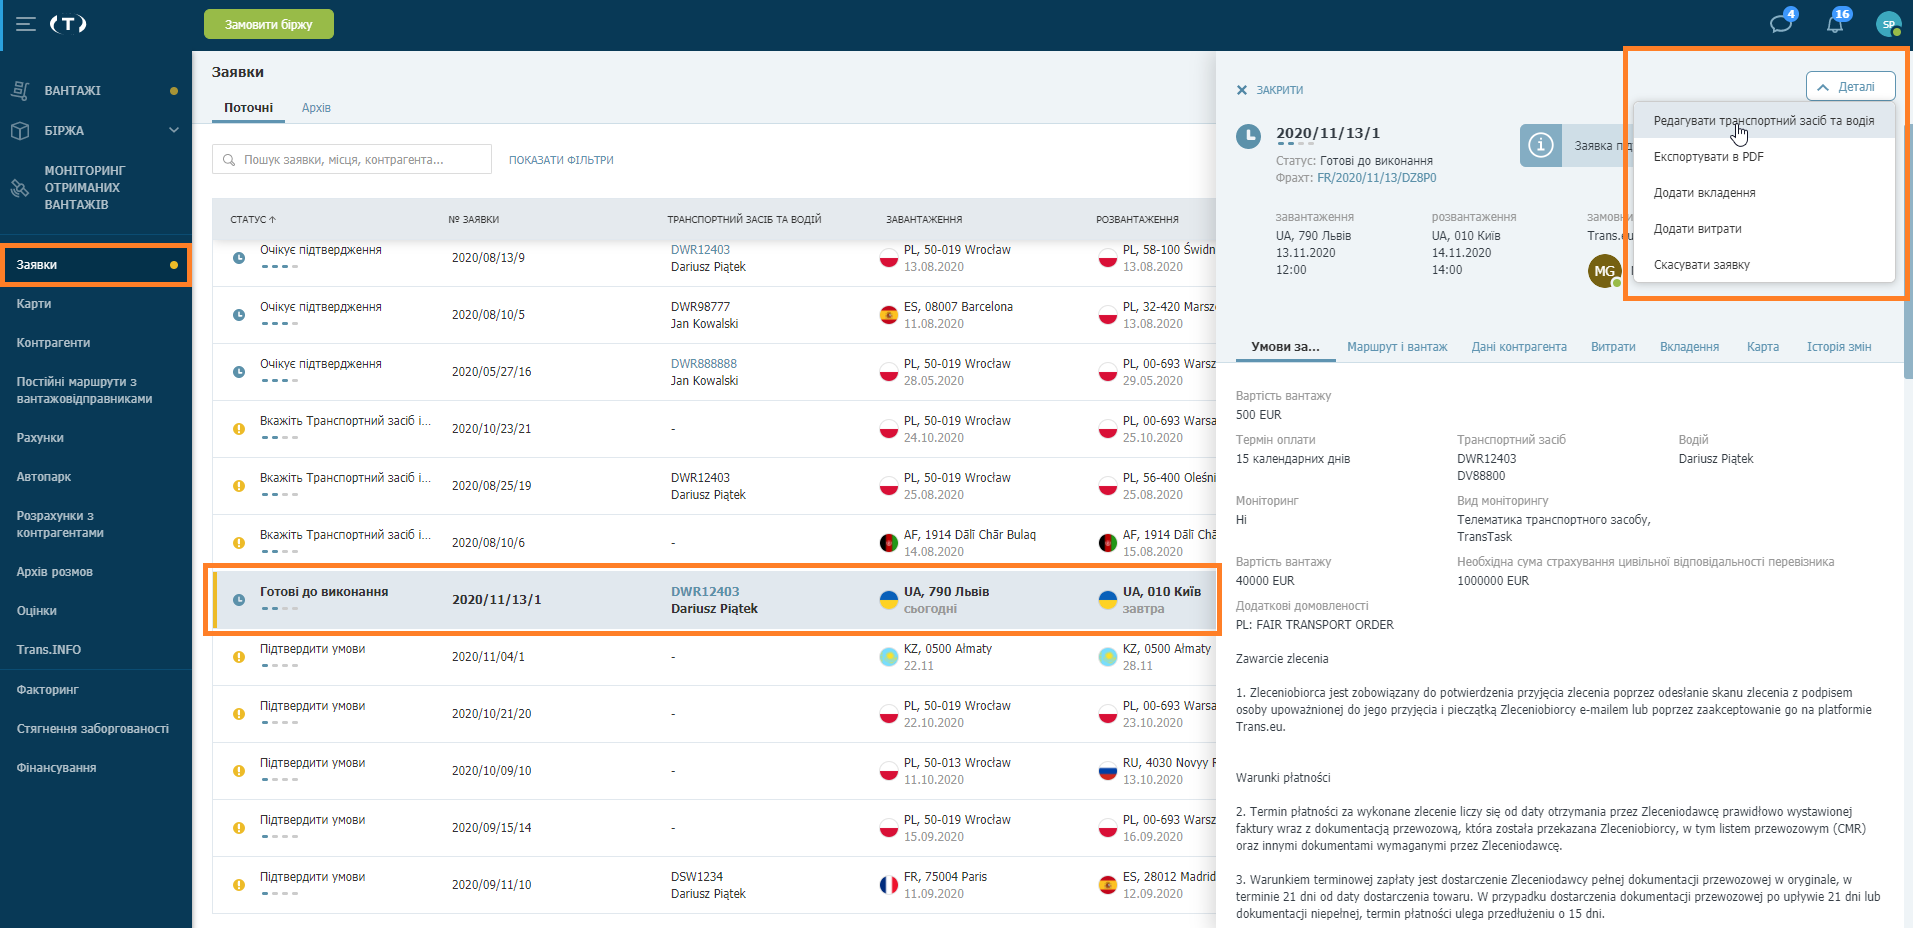
Task: Click vehicle DWR888888 in row 2020/05/27/16
Action: click(704, 364)
